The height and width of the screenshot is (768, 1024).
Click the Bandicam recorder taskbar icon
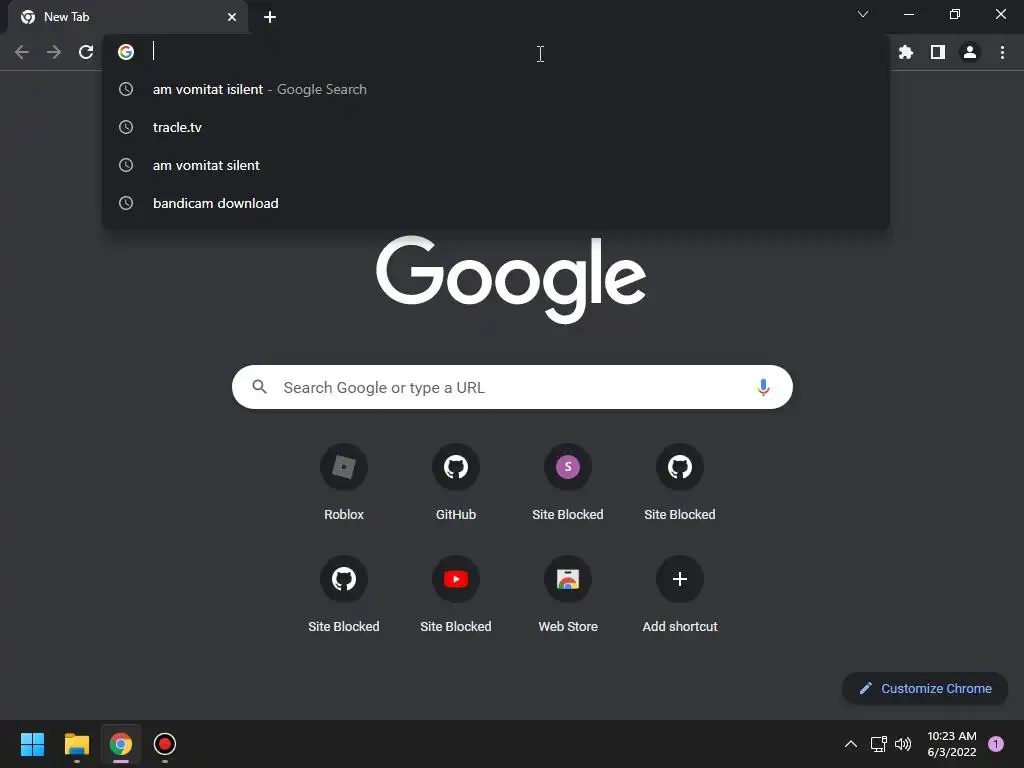coord(165,744)
